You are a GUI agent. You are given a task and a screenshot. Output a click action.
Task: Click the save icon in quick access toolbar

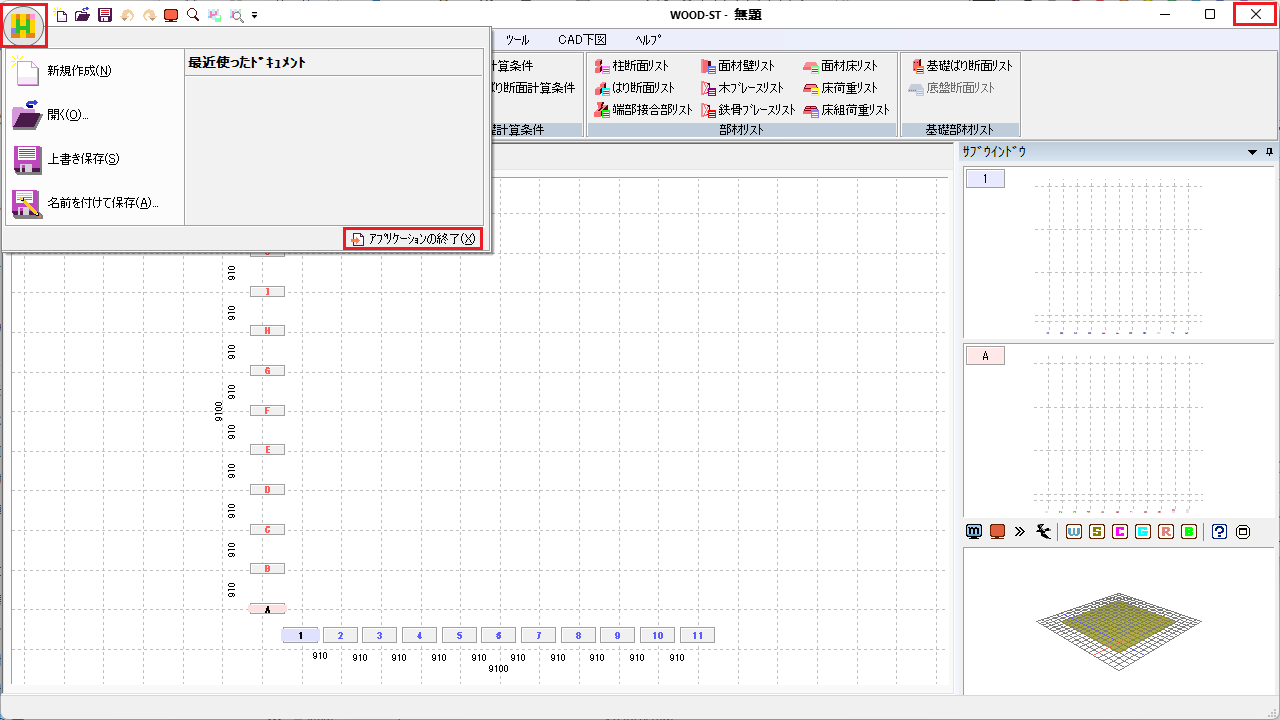click(x=105, y=15)
